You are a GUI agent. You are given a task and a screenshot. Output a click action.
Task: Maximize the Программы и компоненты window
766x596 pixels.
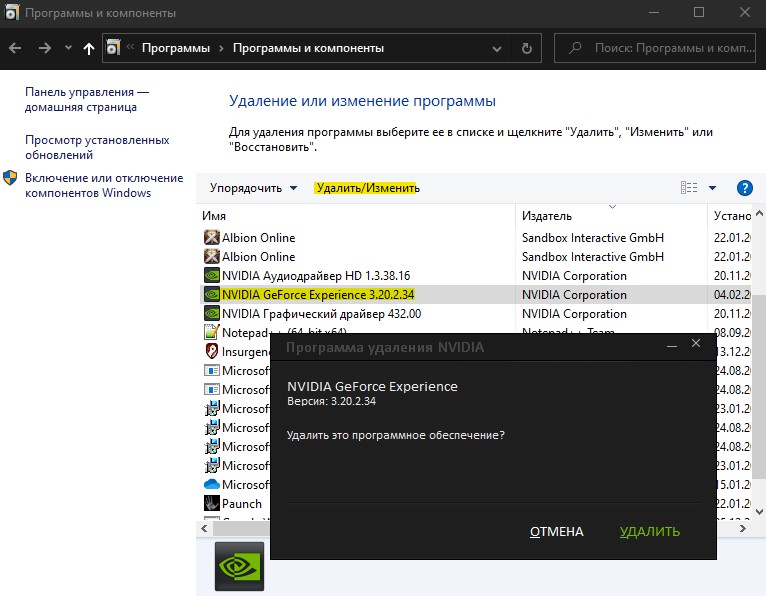pos(699,12)
